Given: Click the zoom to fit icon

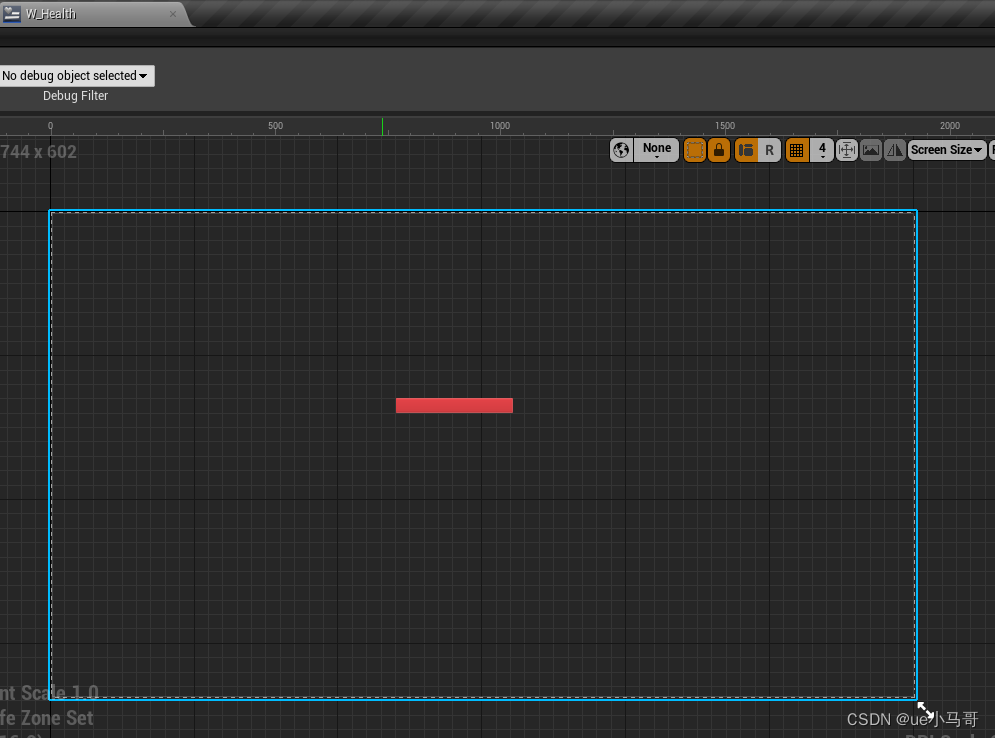Looking at the screenshot, I should pyautogui.click(x=847, y=150).
